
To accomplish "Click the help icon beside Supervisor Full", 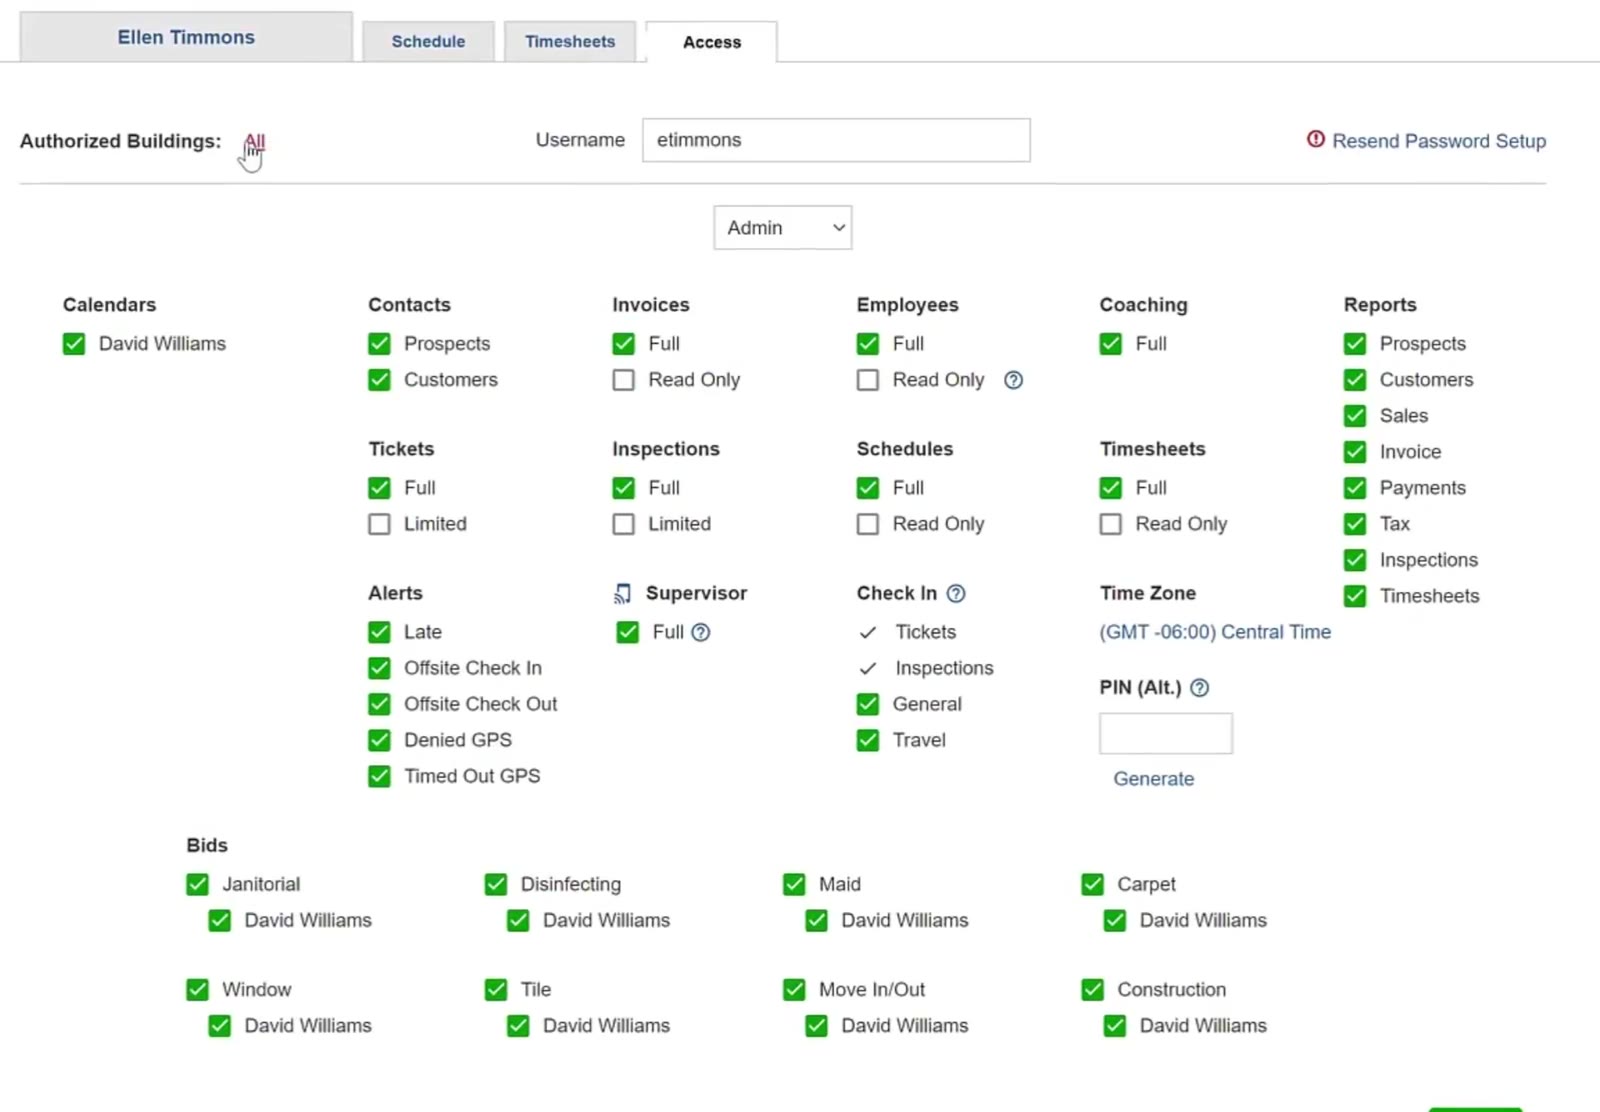I will click(x=701, y=632).
